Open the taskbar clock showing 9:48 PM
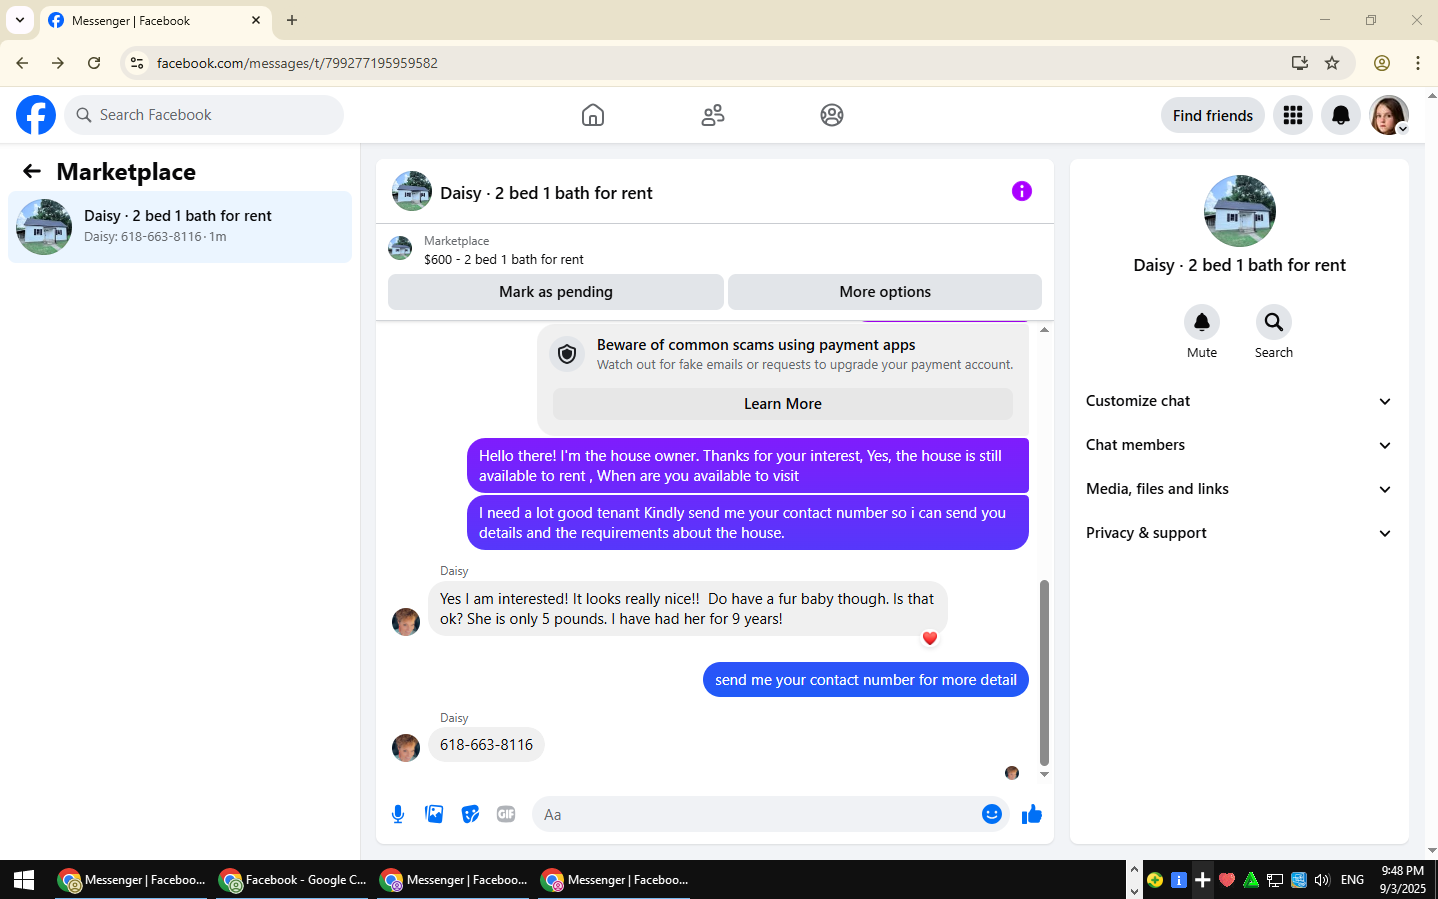This screenshot has height=899, width=1438. pos(1402,880)
